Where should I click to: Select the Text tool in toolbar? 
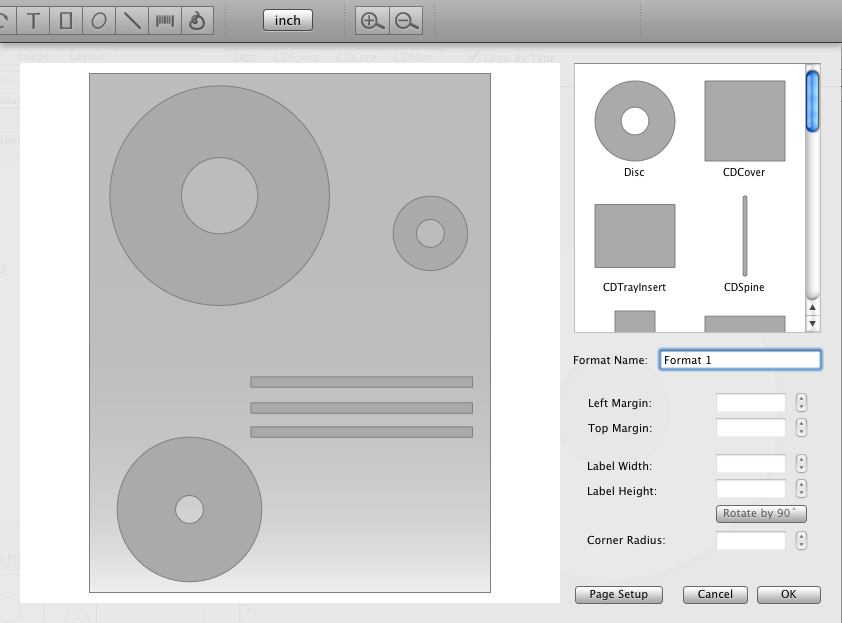pos(34,20)
